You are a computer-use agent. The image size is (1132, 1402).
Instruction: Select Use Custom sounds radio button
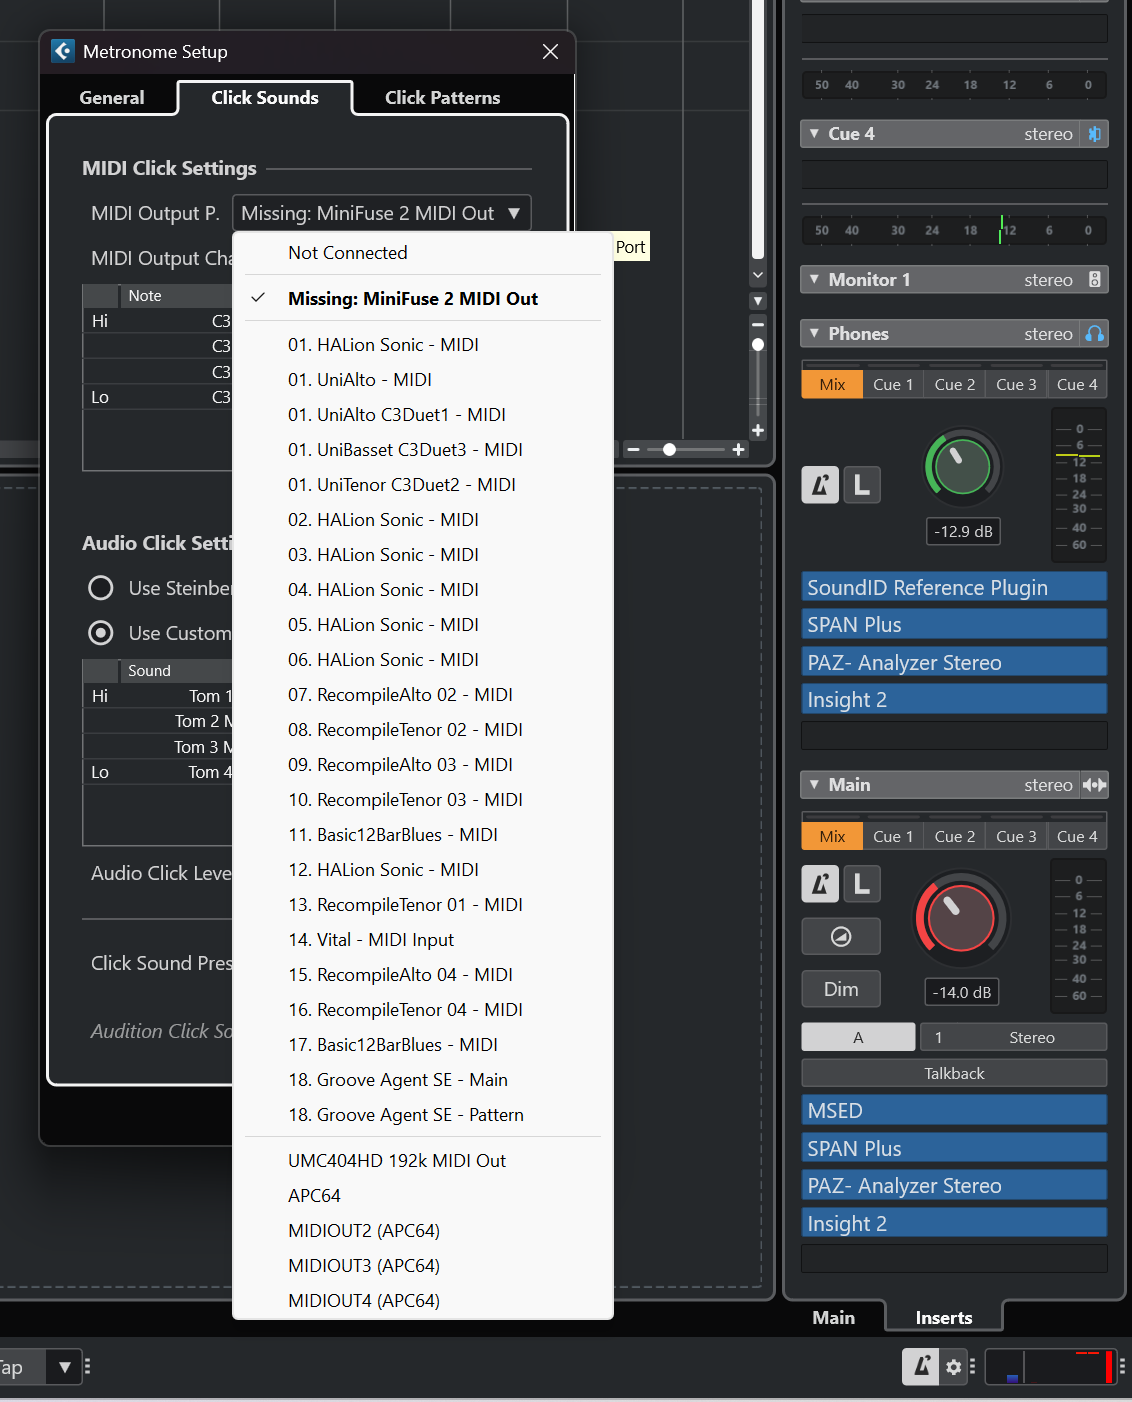(100, 633)
